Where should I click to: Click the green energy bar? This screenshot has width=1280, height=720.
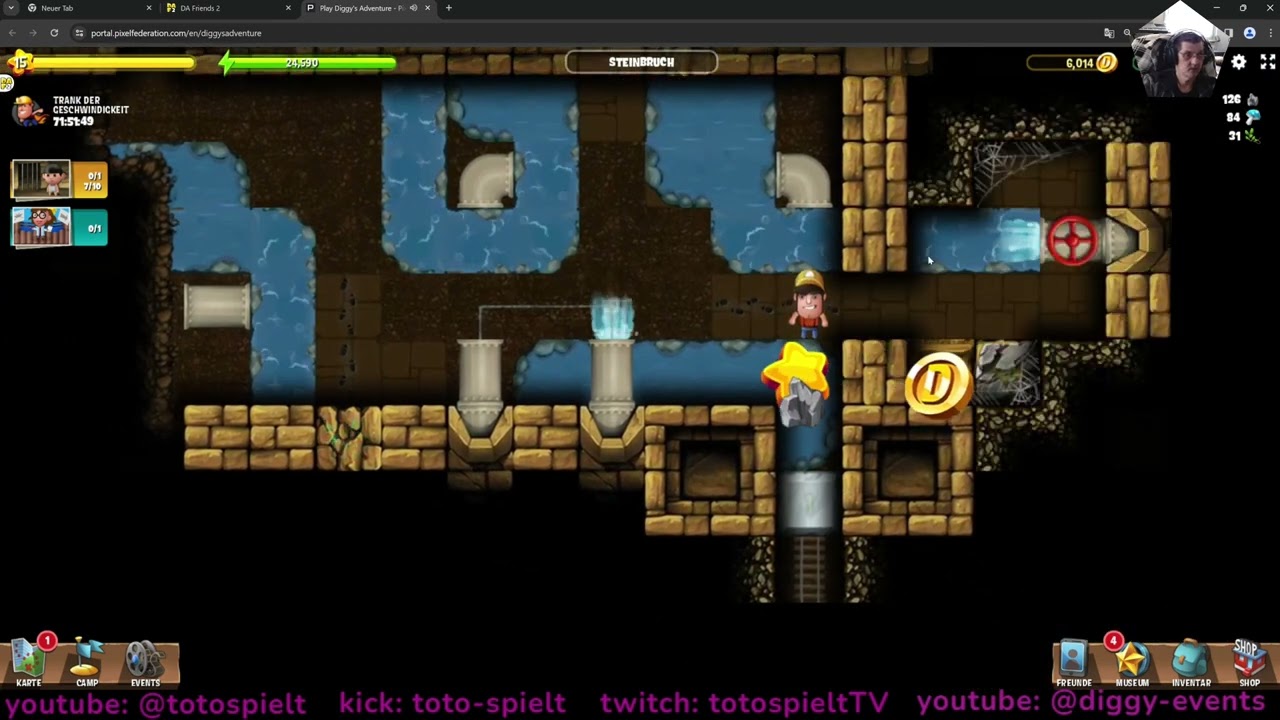pyautogui.click(x=308, y=63)
